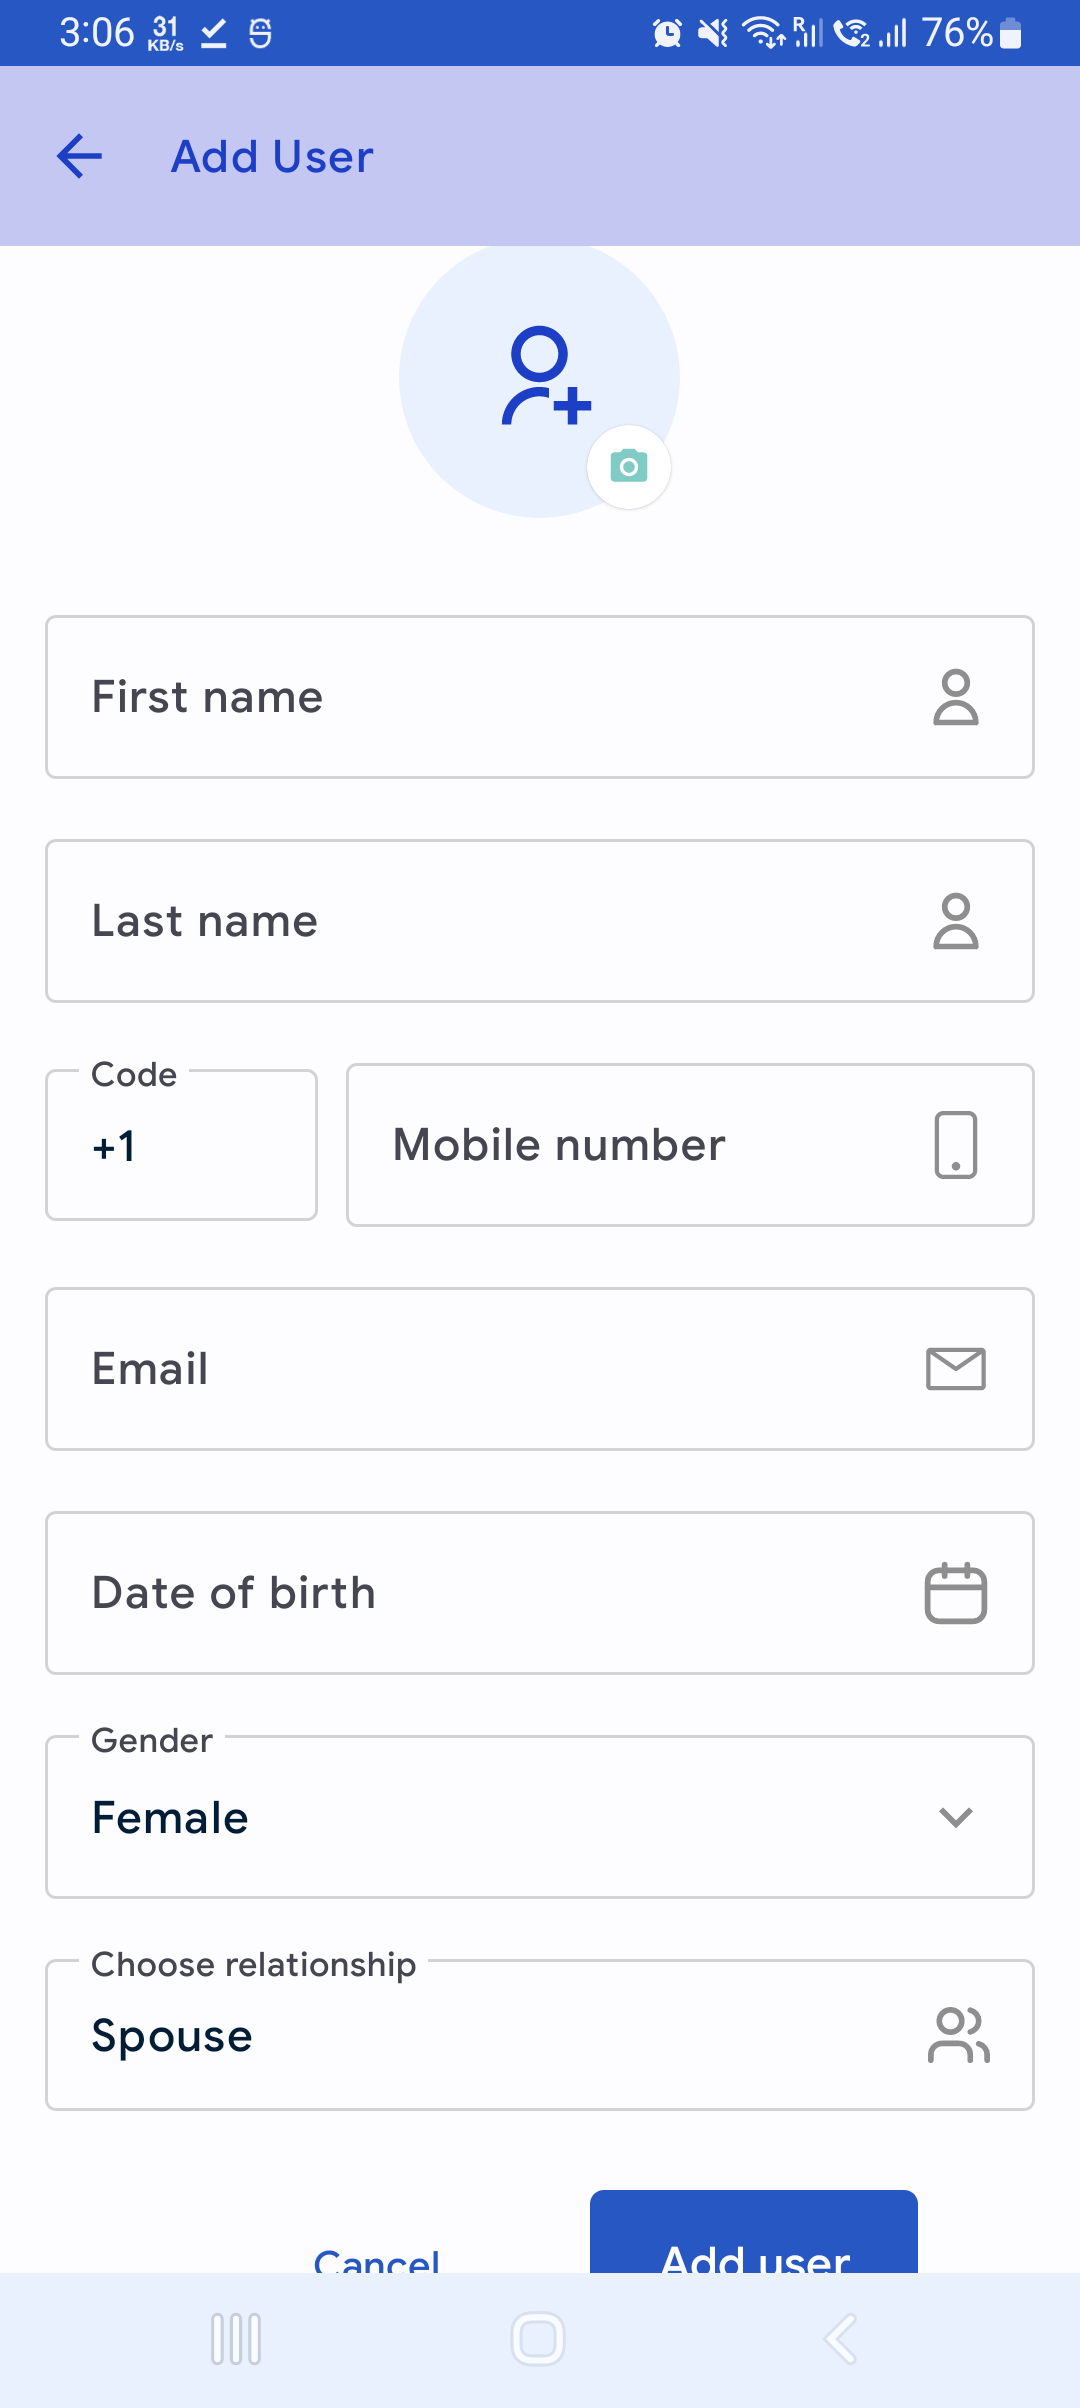
Task: Focus the Mobile number field
Action: pos(690,1145)
